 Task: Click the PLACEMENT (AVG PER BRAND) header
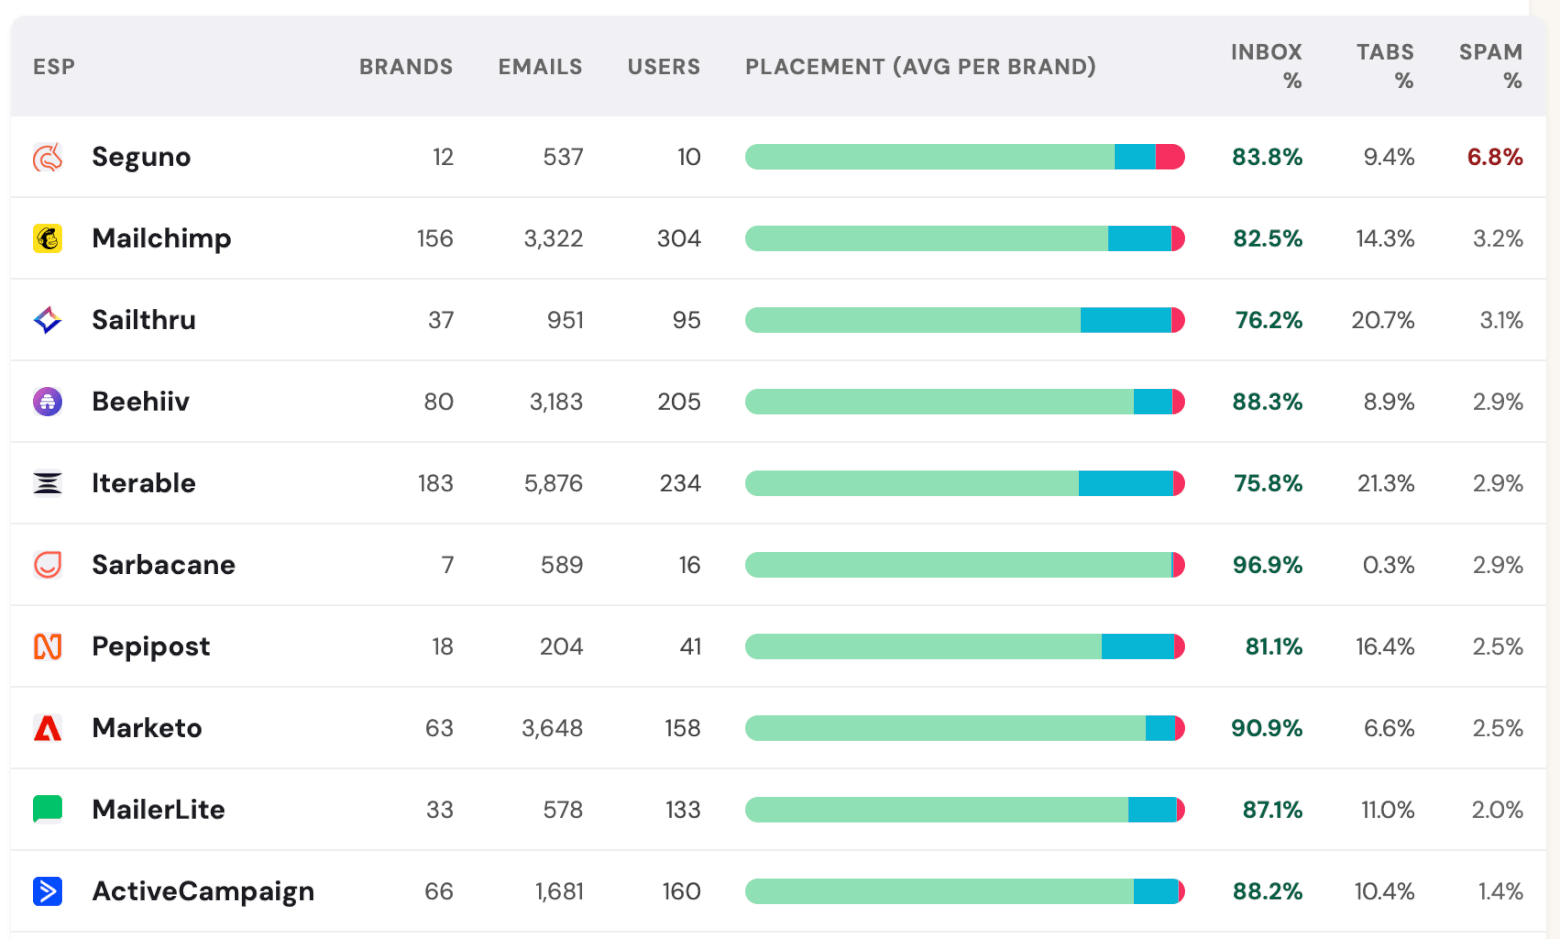point(921,67)
